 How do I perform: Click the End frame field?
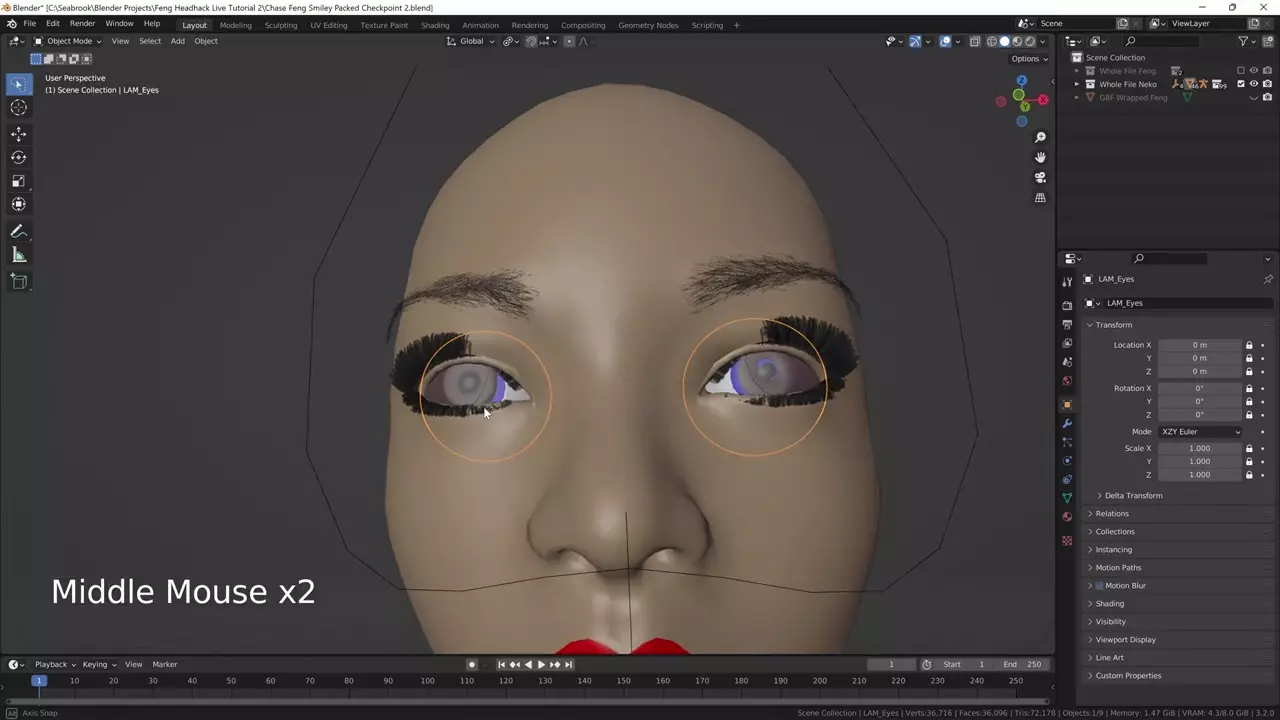[1024, 664]
